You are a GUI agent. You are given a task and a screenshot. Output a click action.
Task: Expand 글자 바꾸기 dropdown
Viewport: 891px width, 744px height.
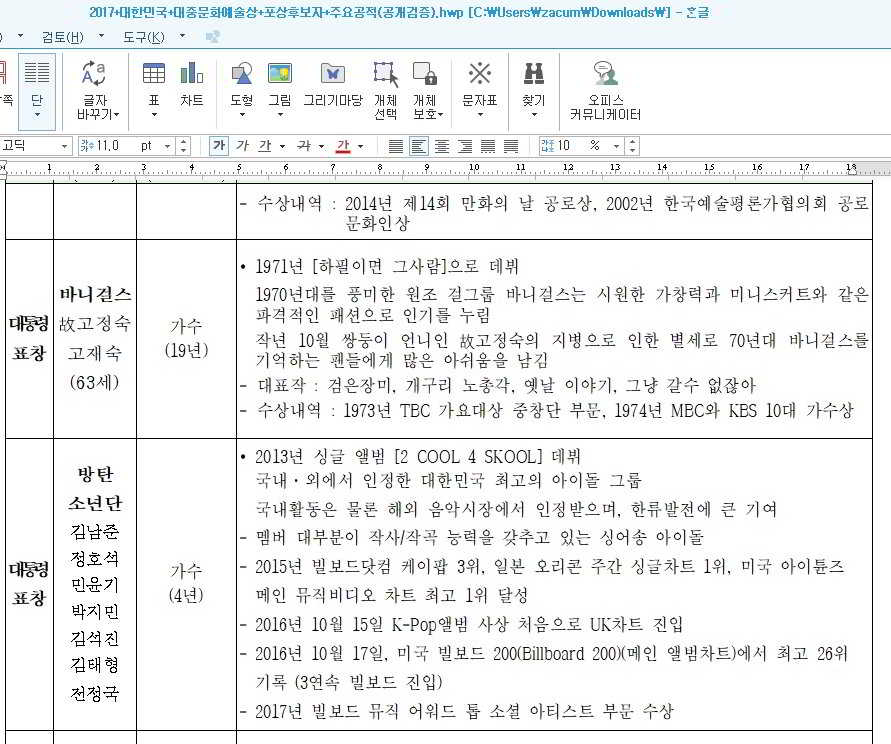coord(94,114)
